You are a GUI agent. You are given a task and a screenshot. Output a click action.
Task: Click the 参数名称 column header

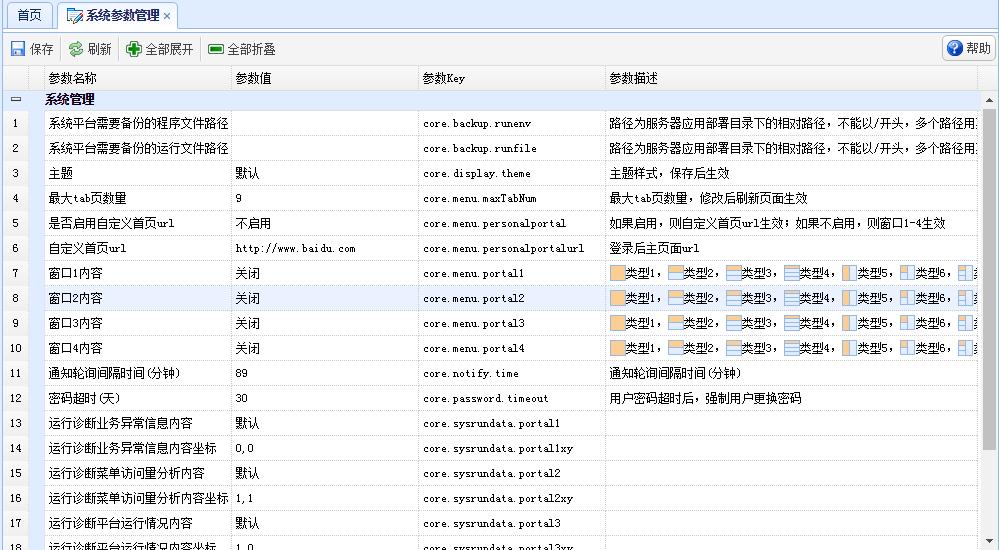click(x=138, y=78)
